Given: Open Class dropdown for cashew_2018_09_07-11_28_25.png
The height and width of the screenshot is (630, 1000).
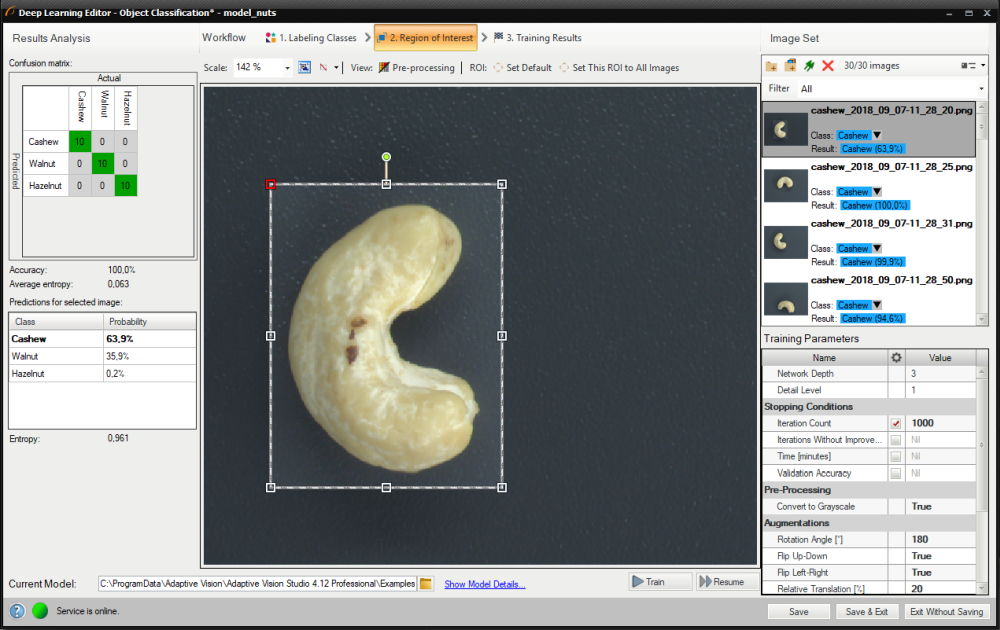Looking at the screenshot, I should [877, 192].
